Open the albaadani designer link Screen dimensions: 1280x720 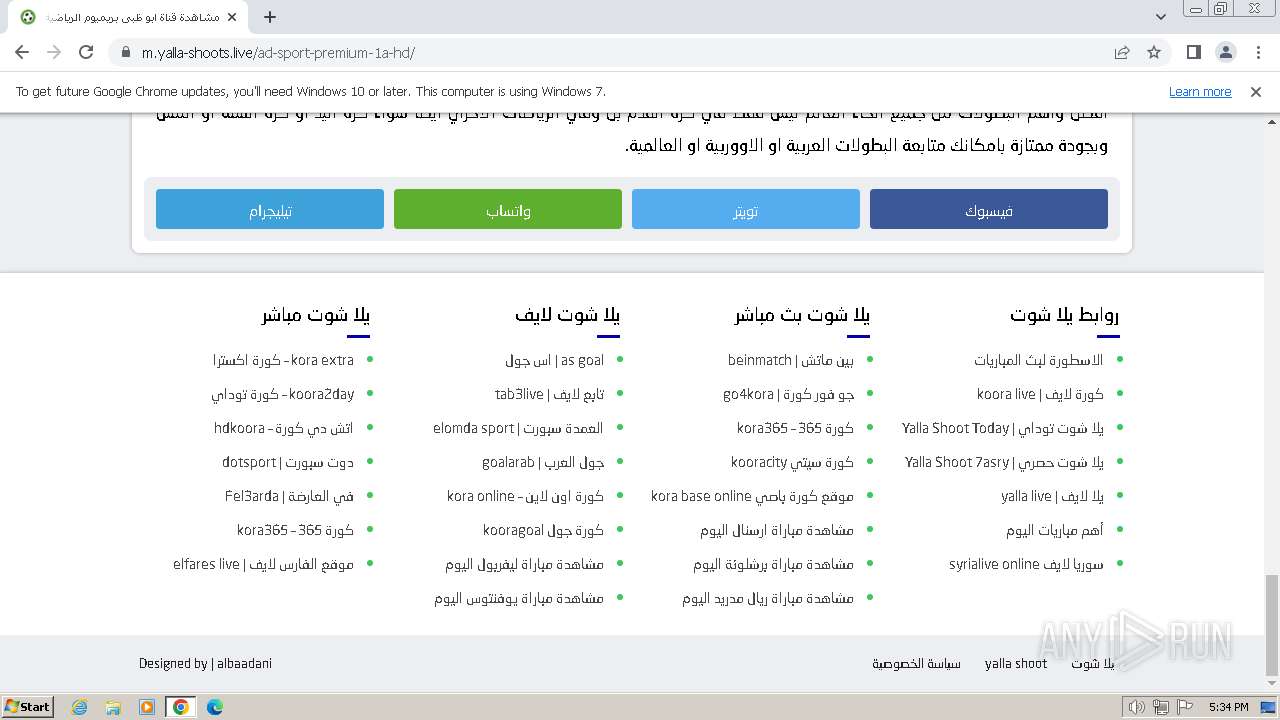244,663
